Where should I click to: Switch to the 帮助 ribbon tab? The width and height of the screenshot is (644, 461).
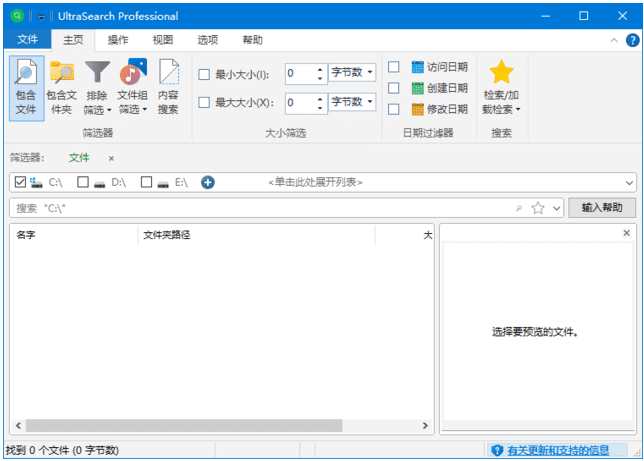(252, 40)
